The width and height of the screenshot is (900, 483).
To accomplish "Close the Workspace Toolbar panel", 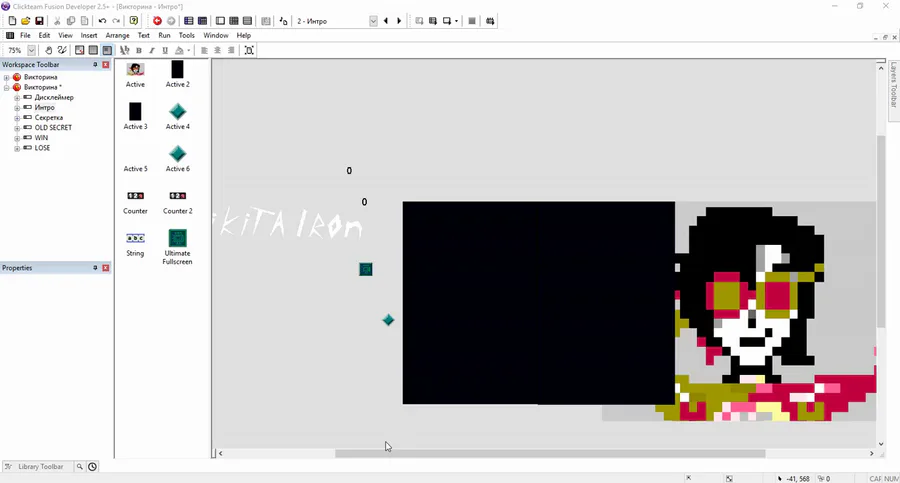I will (106, 65).
